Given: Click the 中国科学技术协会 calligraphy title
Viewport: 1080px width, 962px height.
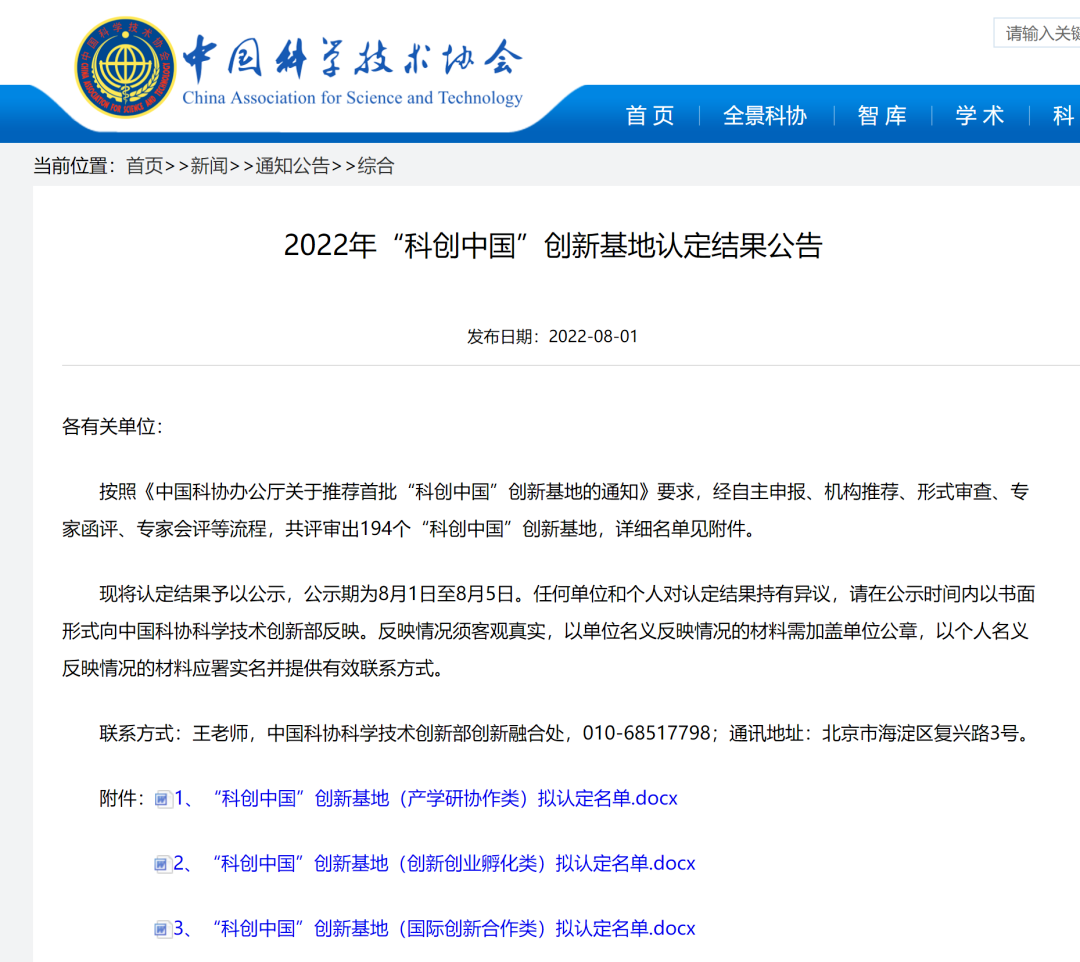Looking at the screenshot, I should pyautogui.click(x=353, y=57).
